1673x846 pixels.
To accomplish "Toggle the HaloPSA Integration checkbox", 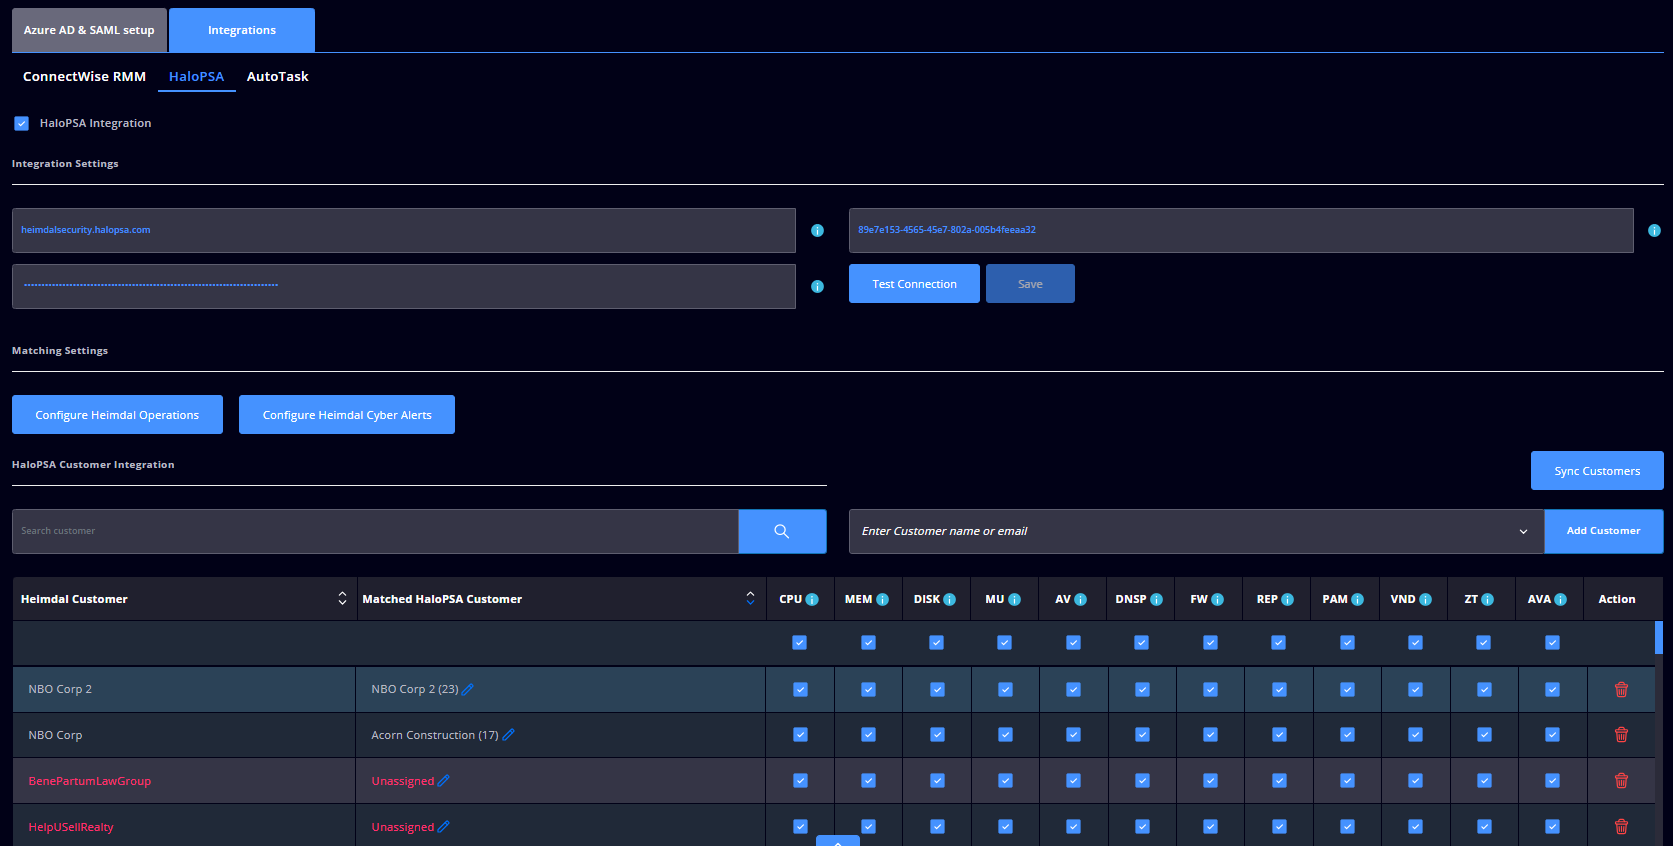I will click(x=21, y=124).
